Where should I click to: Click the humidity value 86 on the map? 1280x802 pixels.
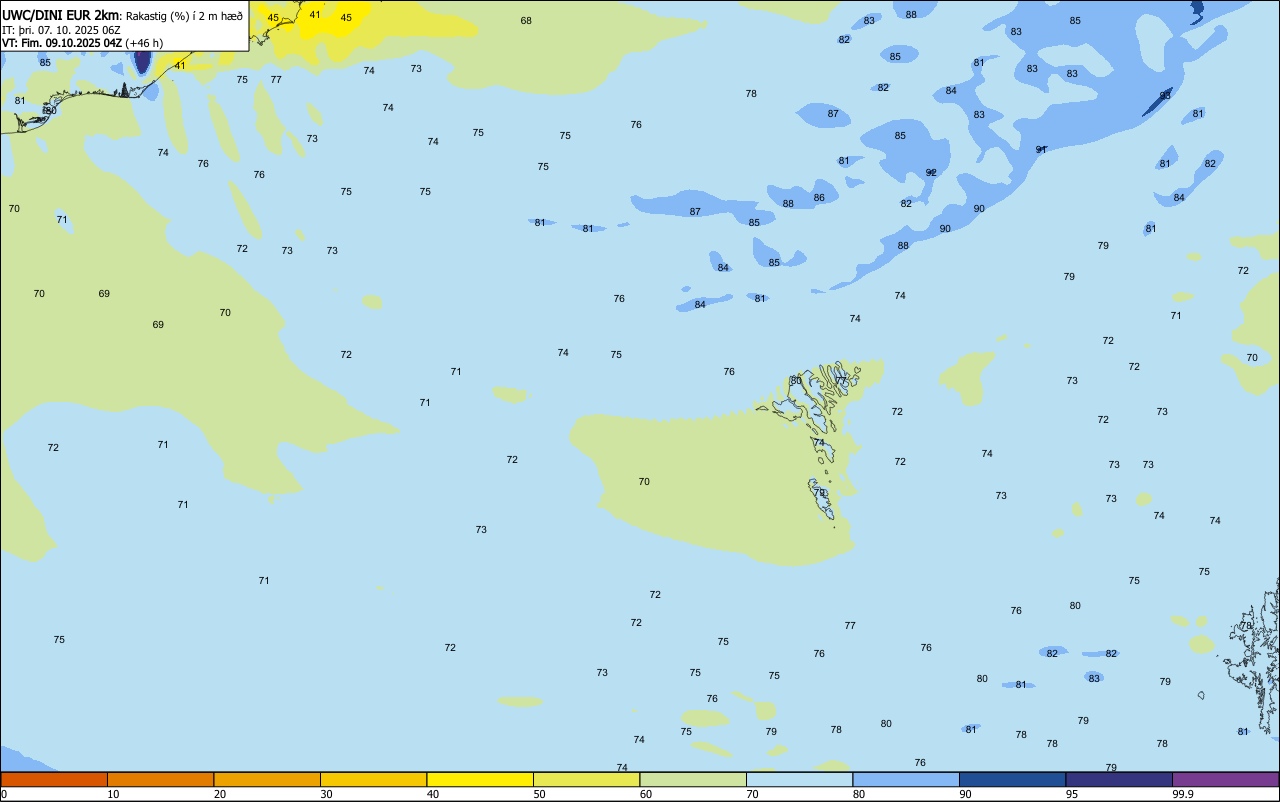point(819,198)
